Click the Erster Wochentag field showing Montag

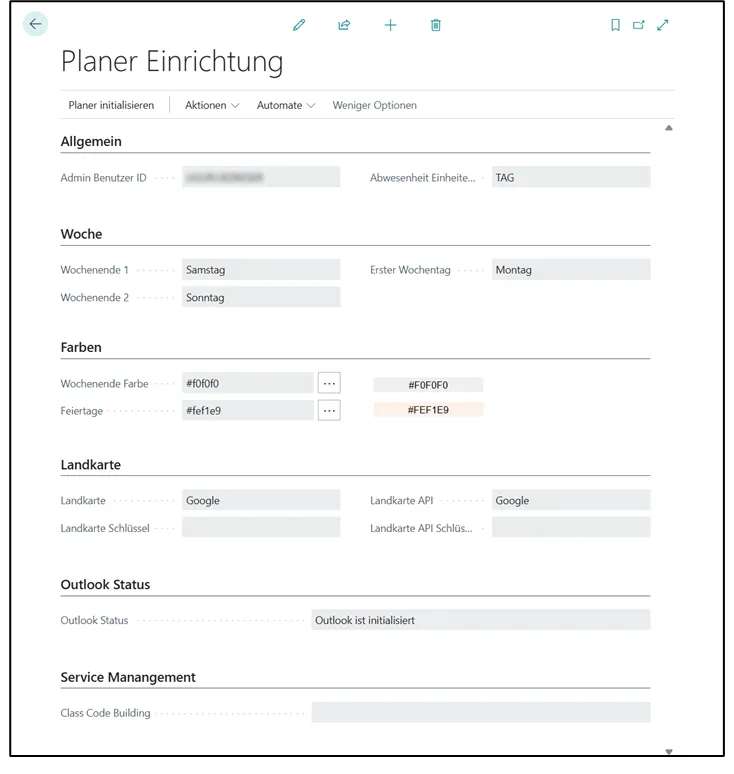tap(570, 270)
